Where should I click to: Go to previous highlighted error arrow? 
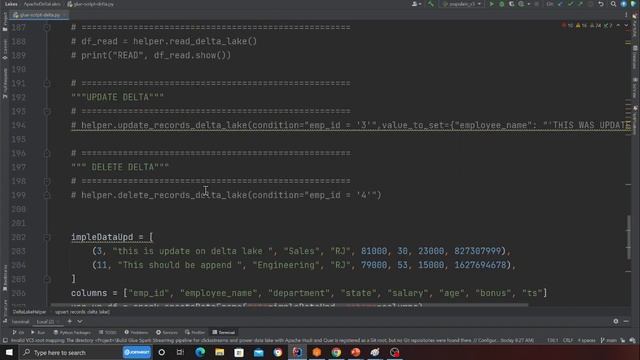(x=618, y=25)
